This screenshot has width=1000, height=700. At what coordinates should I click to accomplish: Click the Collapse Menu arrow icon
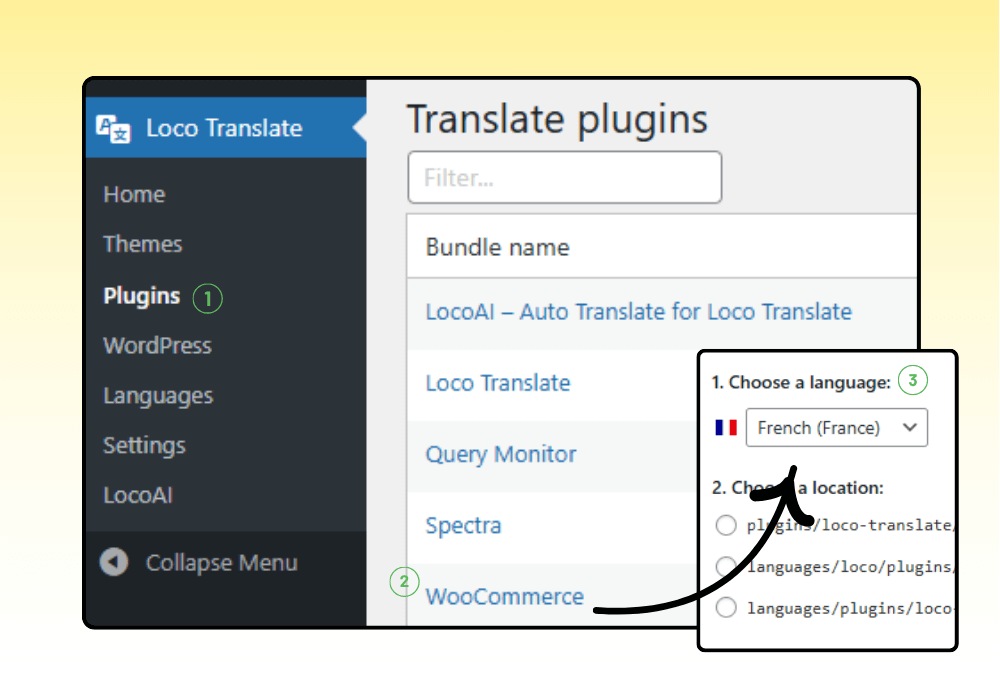pos(114,562)
